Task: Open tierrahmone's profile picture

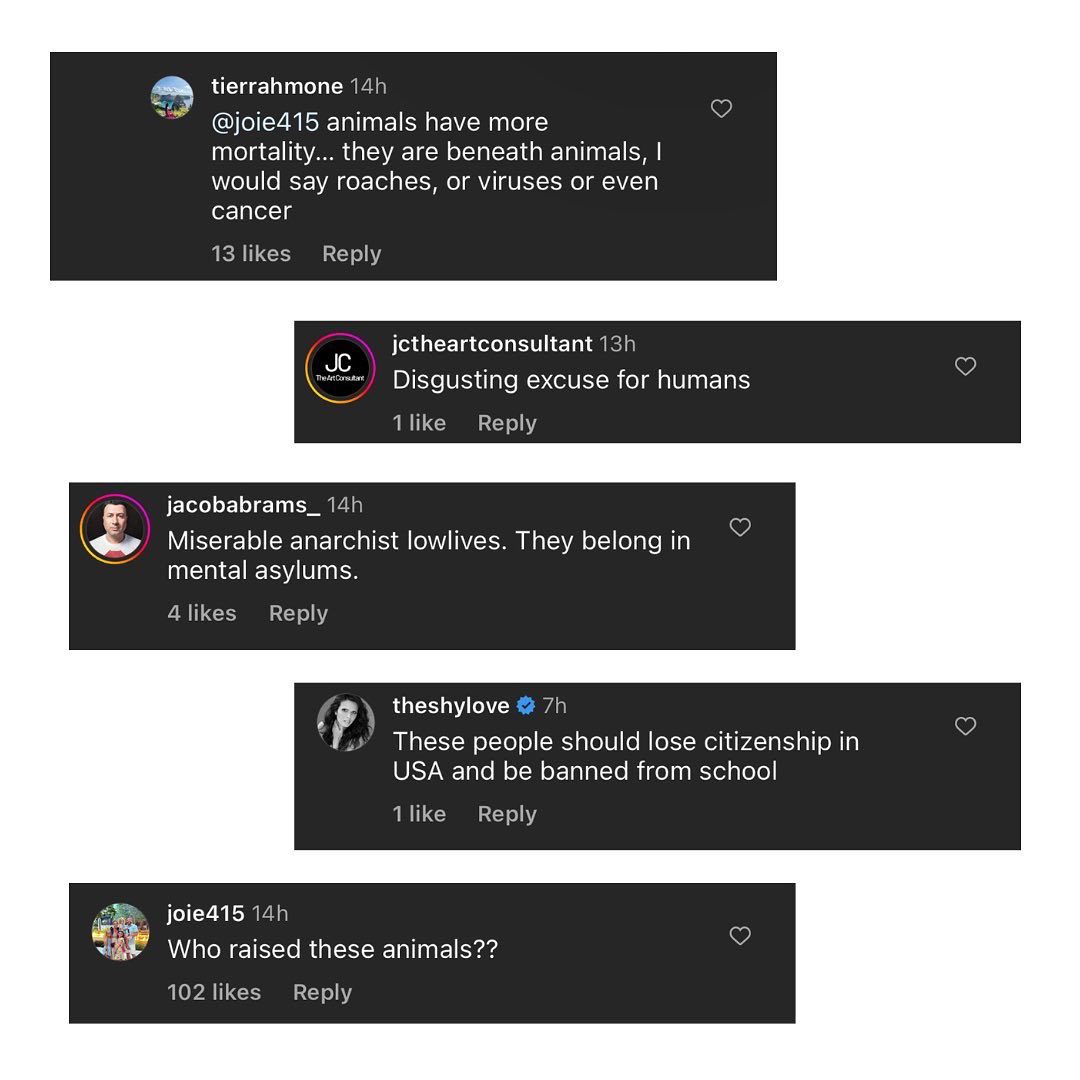Action: coord(172,98)
